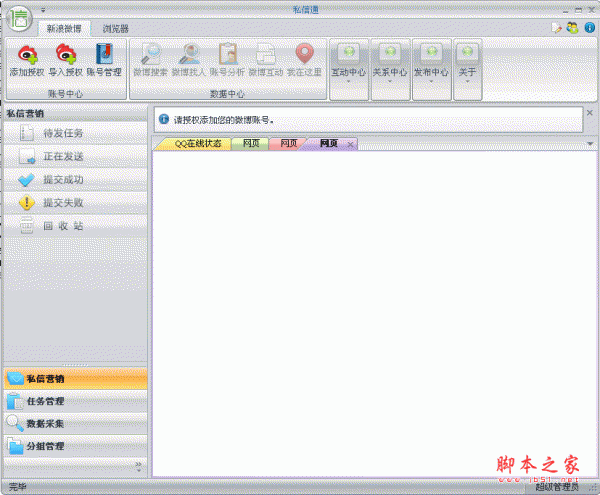
Task: Click the users icon at top right
Action: (572, 28)
